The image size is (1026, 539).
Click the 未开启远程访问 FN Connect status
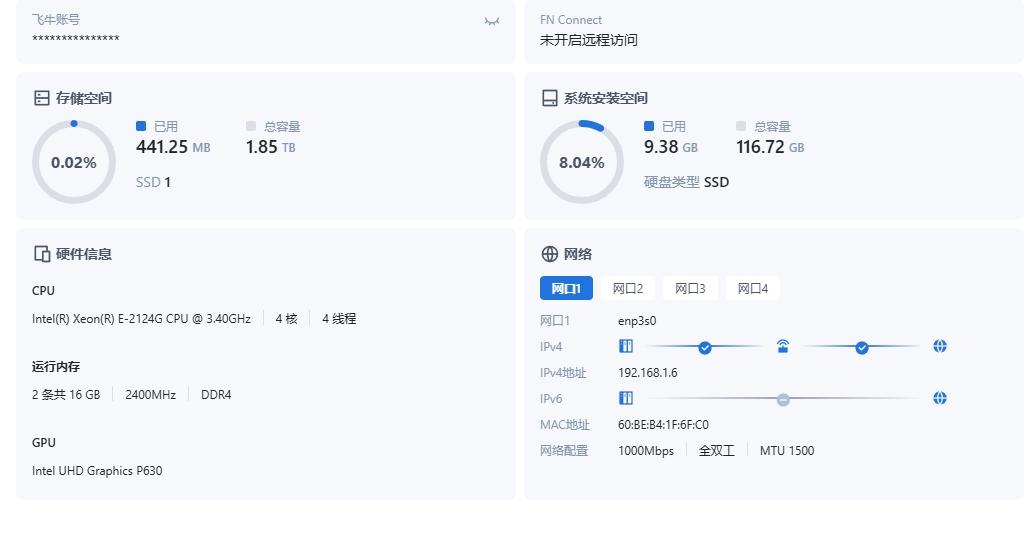pyautogui.click(x=588, y=40)
